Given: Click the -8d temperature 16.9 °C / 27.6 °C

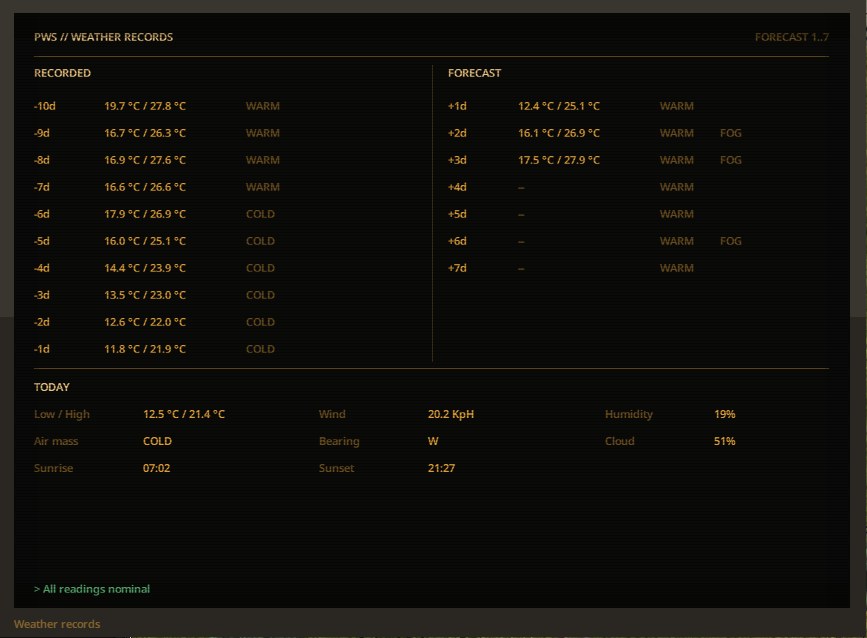Looking at the screenshot, I should [145, 160].
